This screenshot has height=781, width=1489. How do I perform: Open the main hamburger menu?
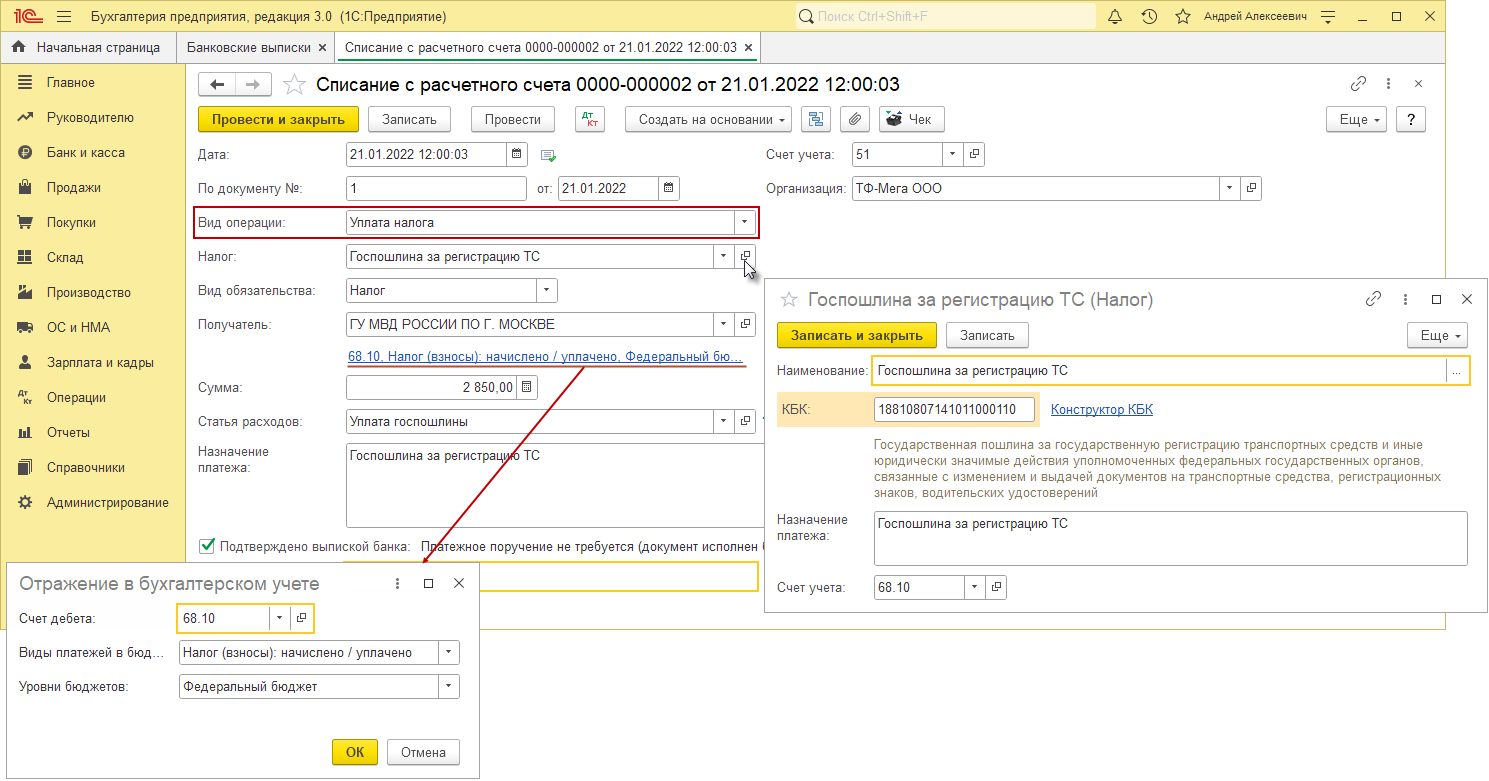click(65, 17)
